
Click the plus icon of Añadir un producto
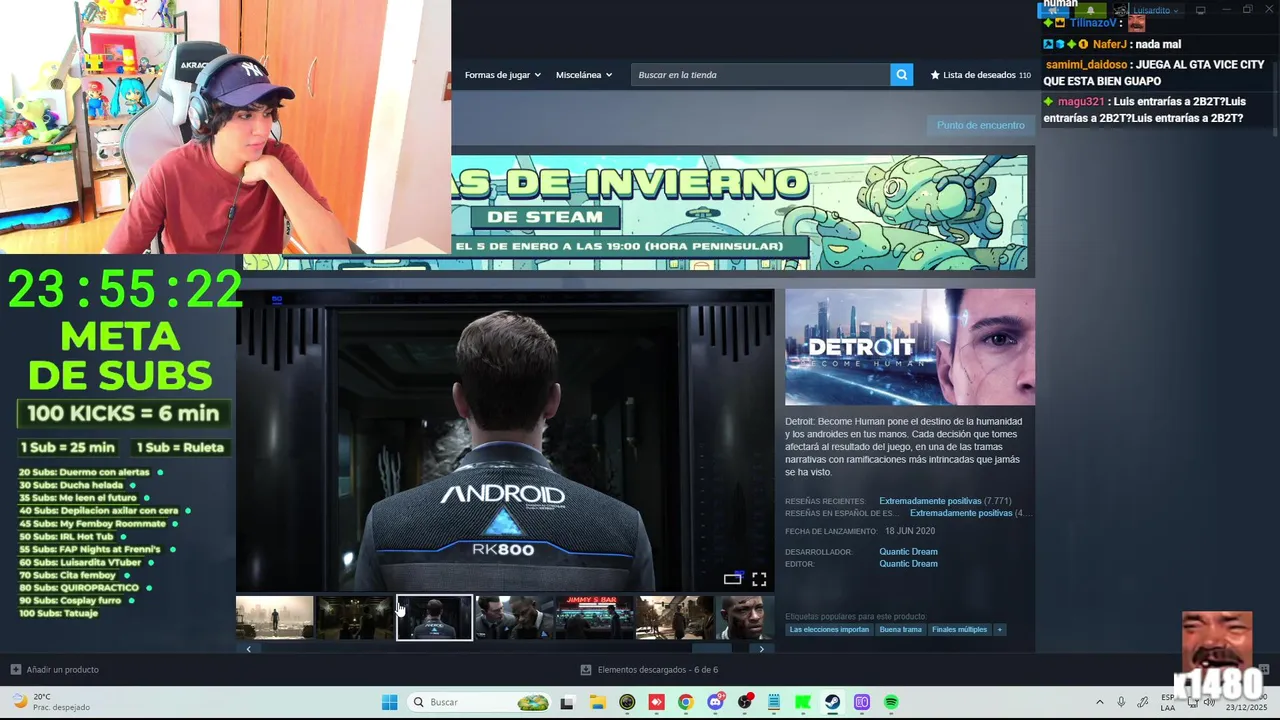click(15, 670)
